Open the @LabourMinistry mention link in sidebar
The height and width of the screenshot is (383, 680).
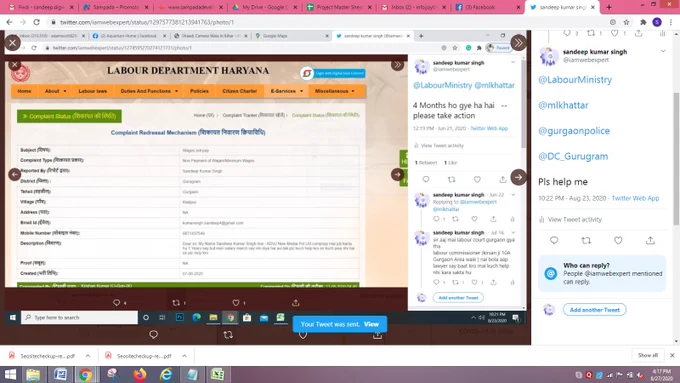tap(575, 80)
